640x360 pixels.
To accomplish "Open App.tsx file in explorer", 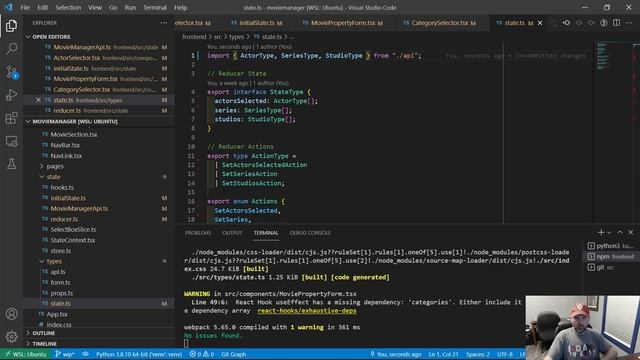I will tap(57, 314).
